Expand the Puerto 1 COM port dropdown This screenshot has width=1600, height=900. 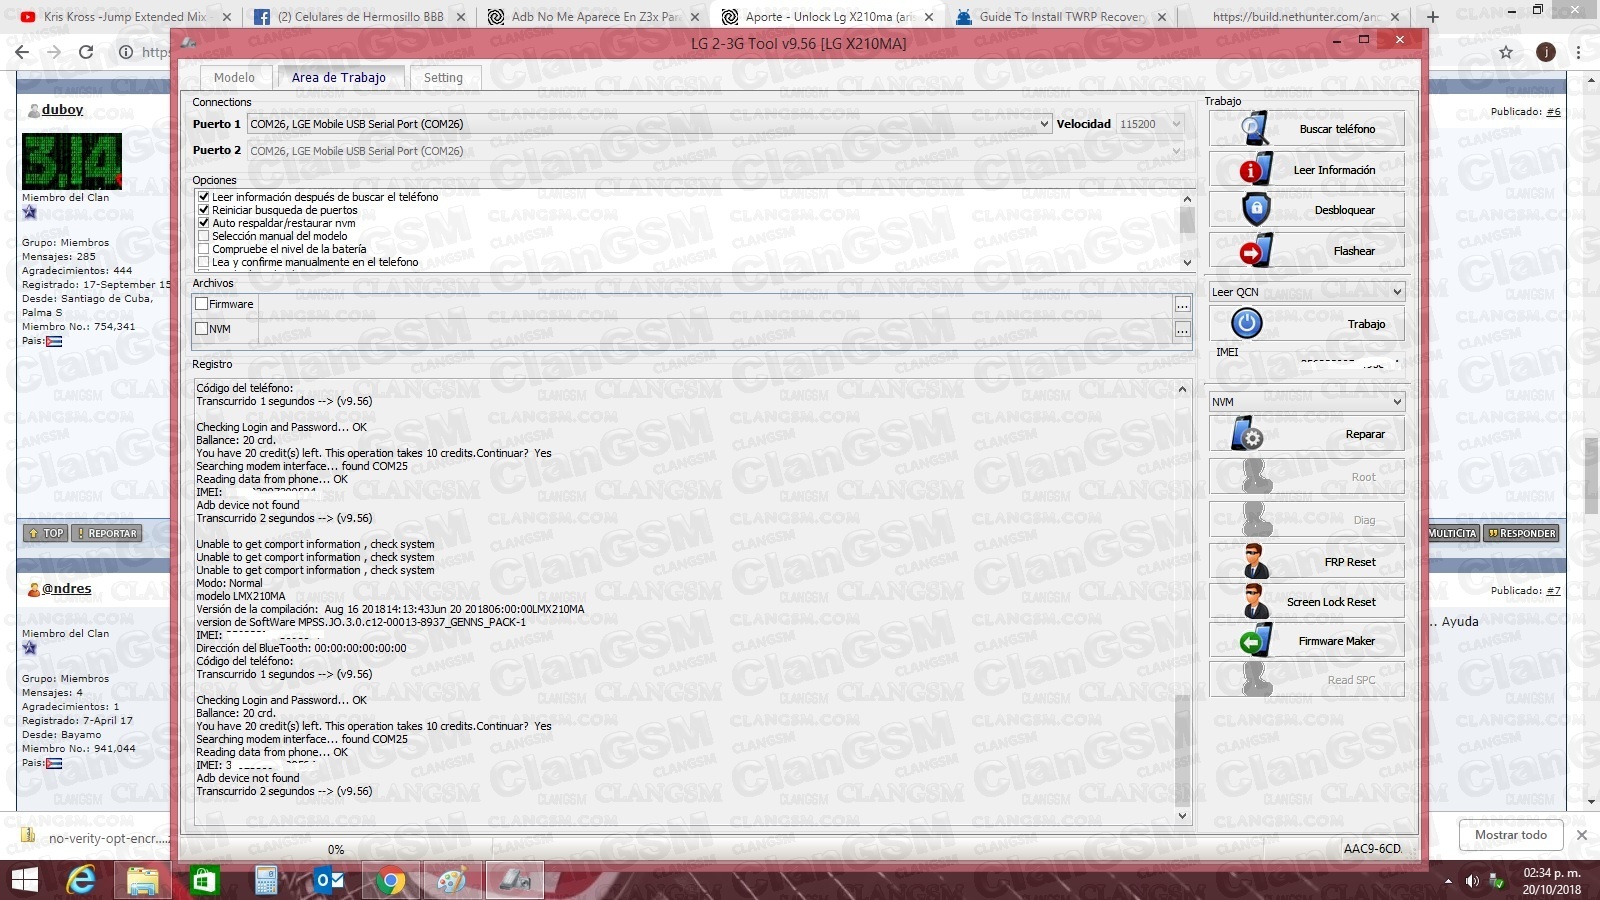pos(1044,124)
